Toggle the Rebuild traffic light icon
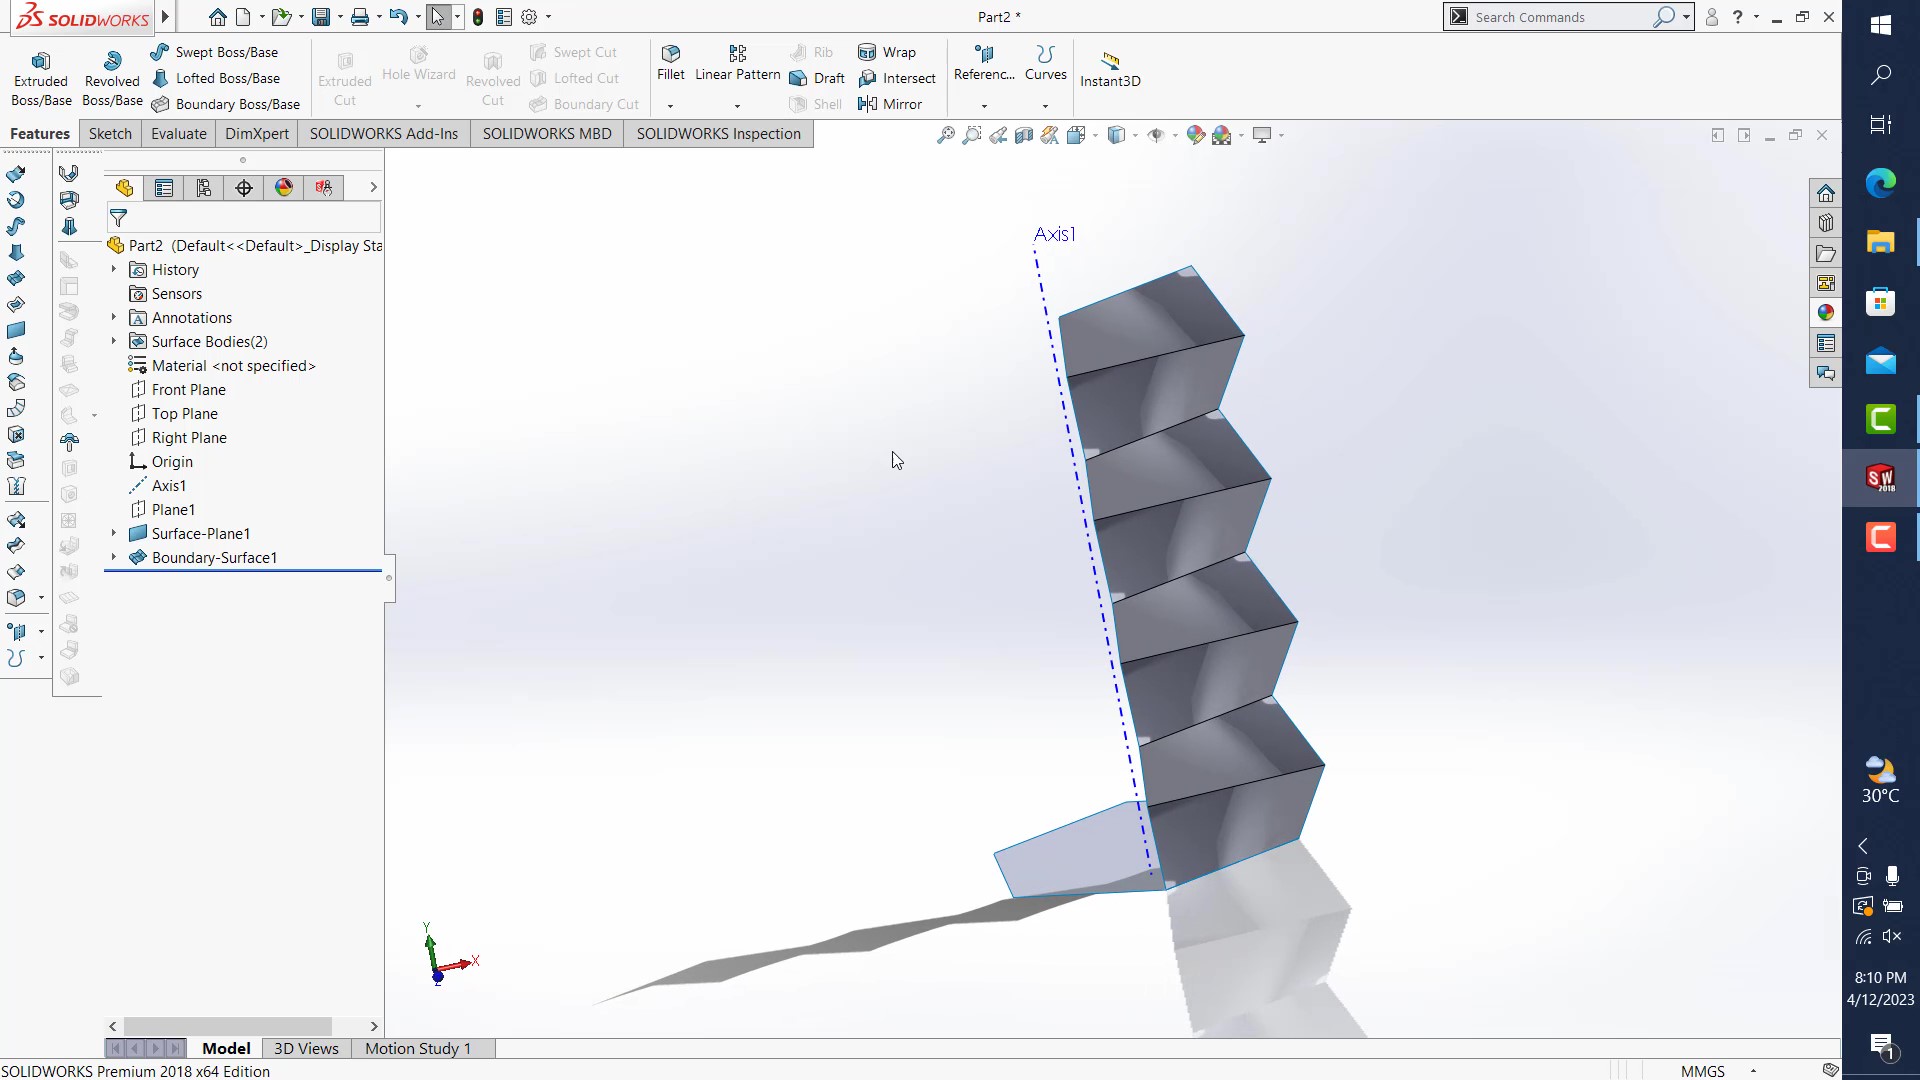1920x1080 pixels. pyautogui.click(x=478, y=17)
